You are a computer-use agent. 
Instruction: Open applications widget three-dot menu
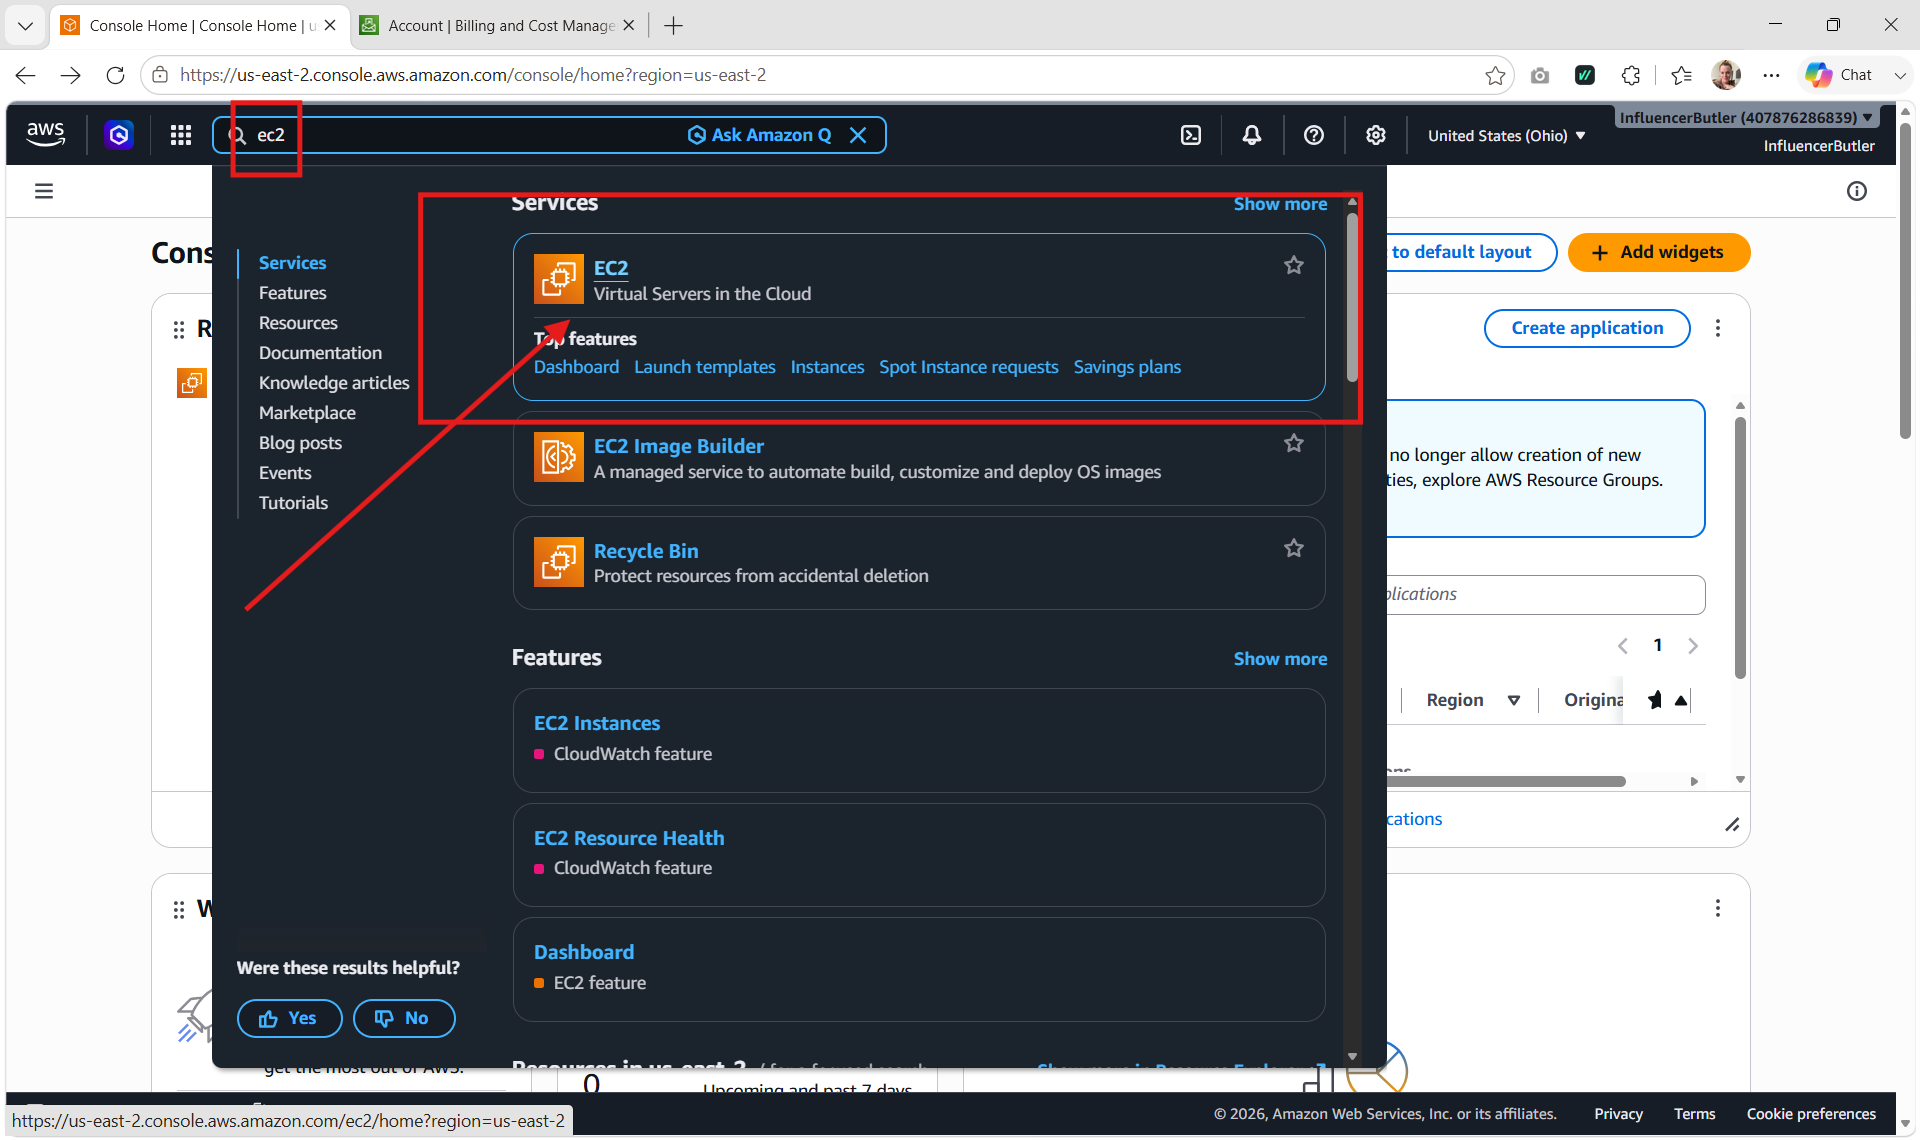[x=1718, y=328]
